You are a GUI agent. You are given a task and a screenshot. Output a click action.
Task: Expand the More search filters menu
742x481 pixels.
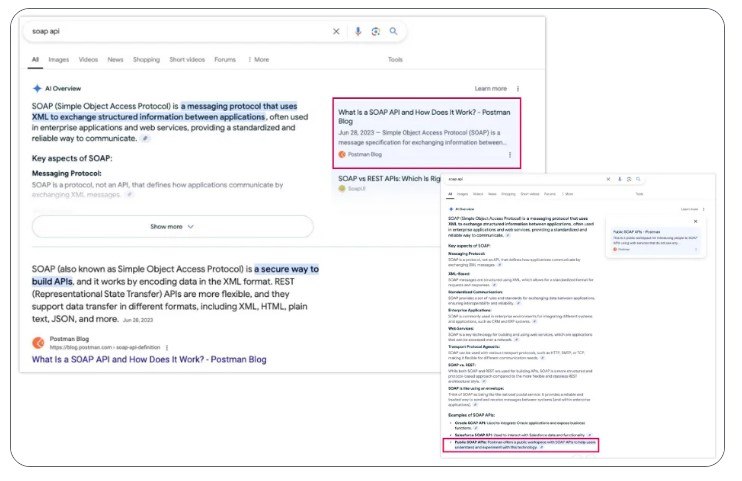point(258,60)
